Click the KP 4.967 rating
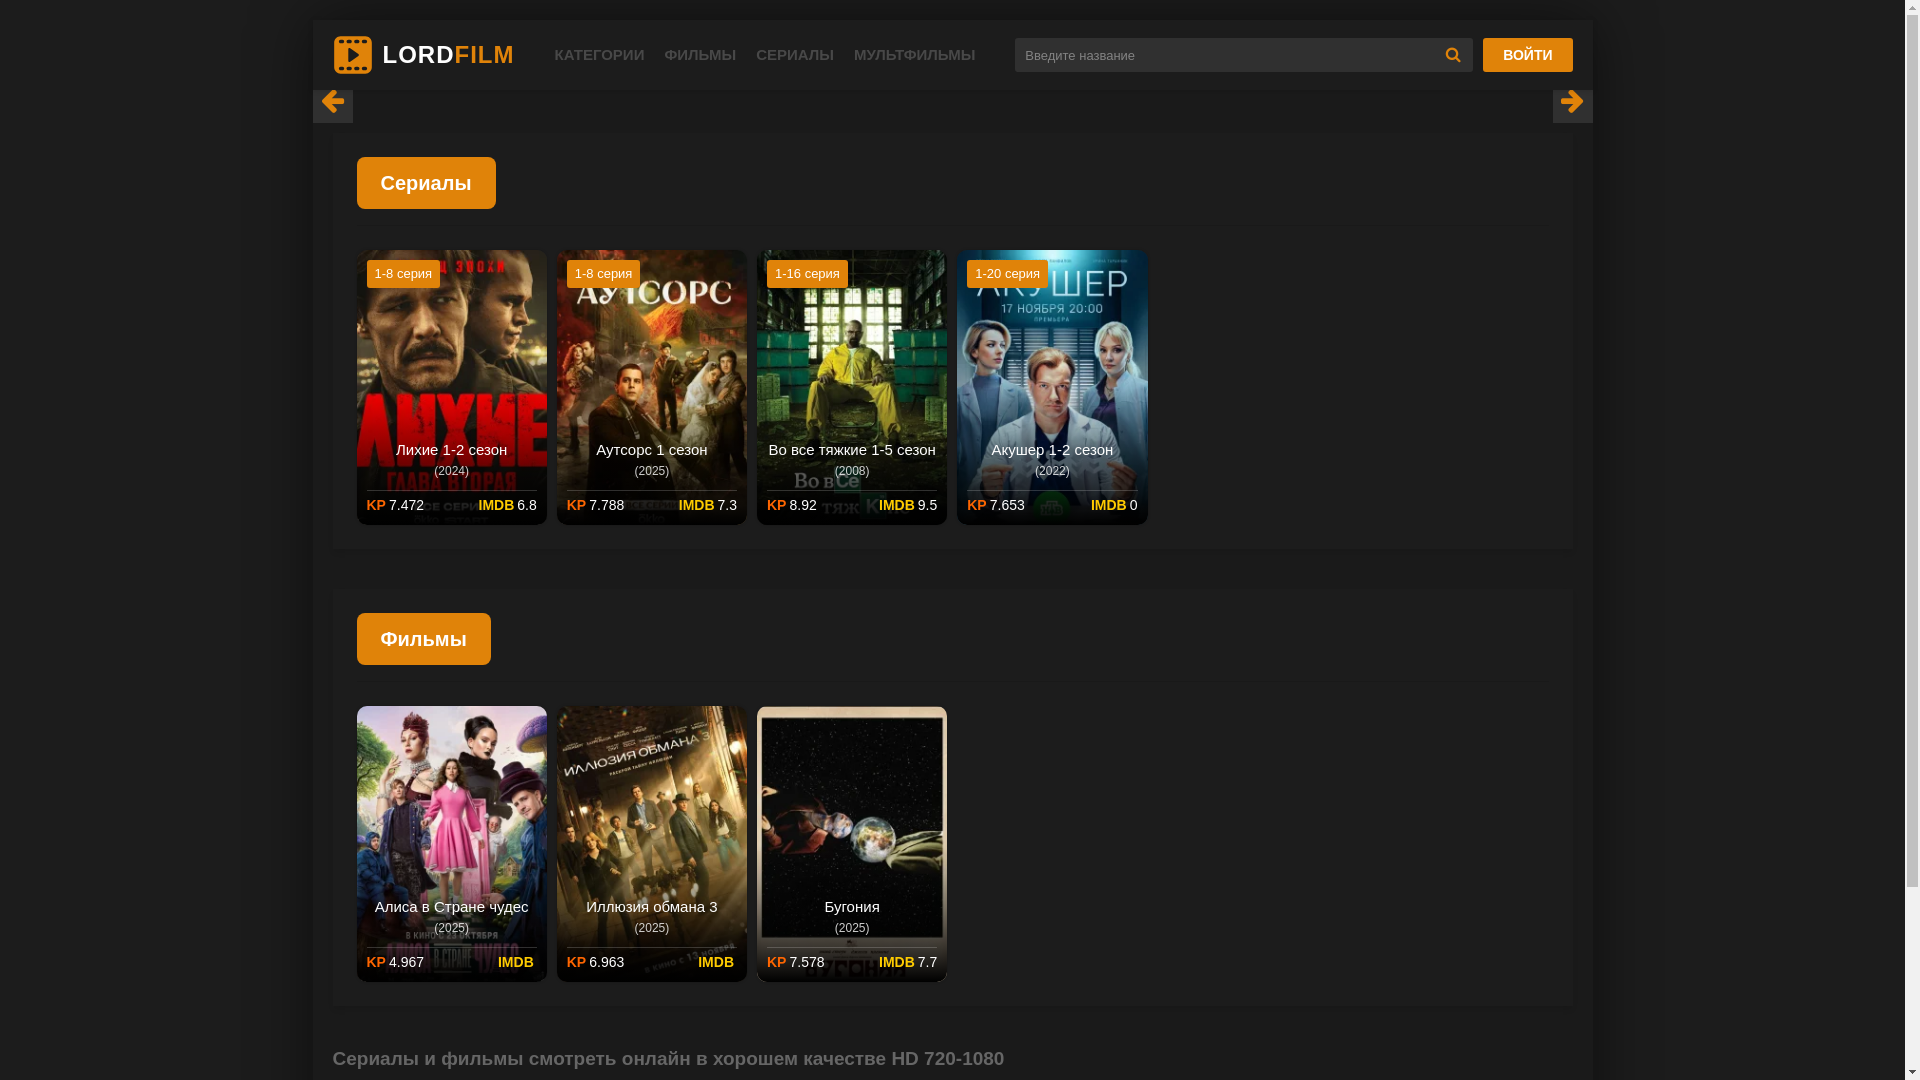This screenshot has width=1920, height=1080. coord(395,962)
